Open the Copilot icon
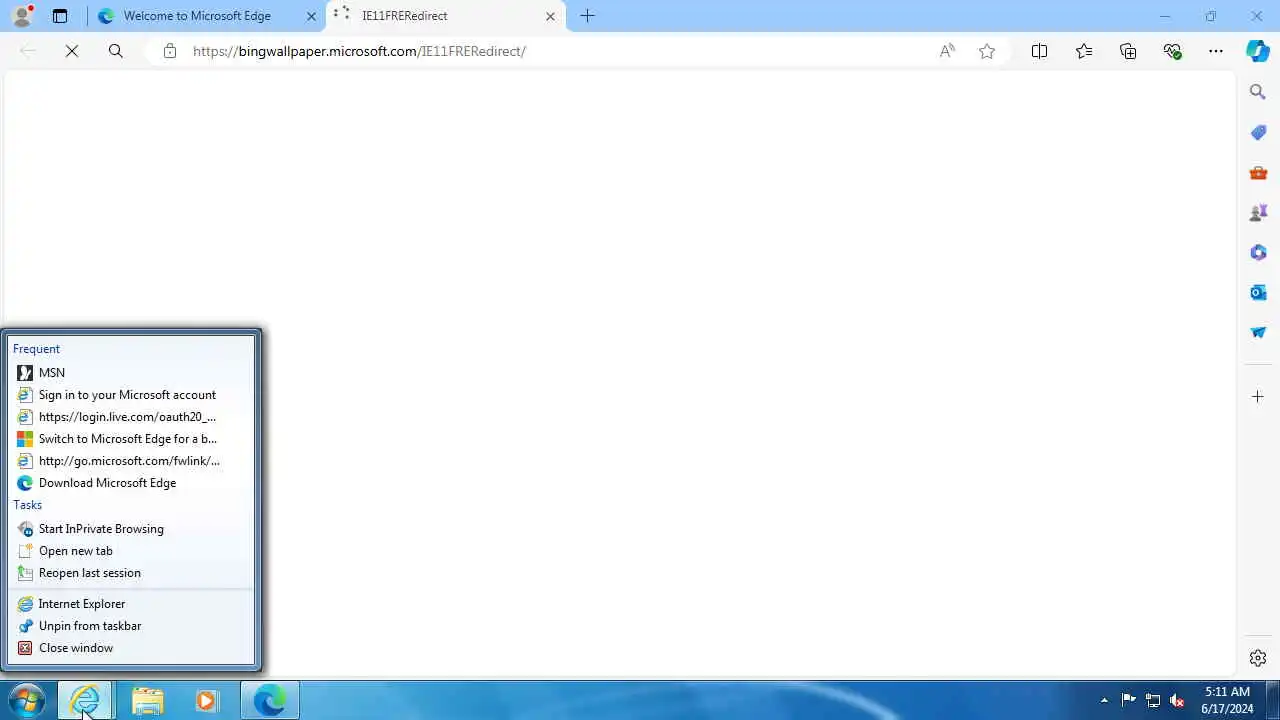This screenshot has height=720, width=1280. pos(1258,51)
